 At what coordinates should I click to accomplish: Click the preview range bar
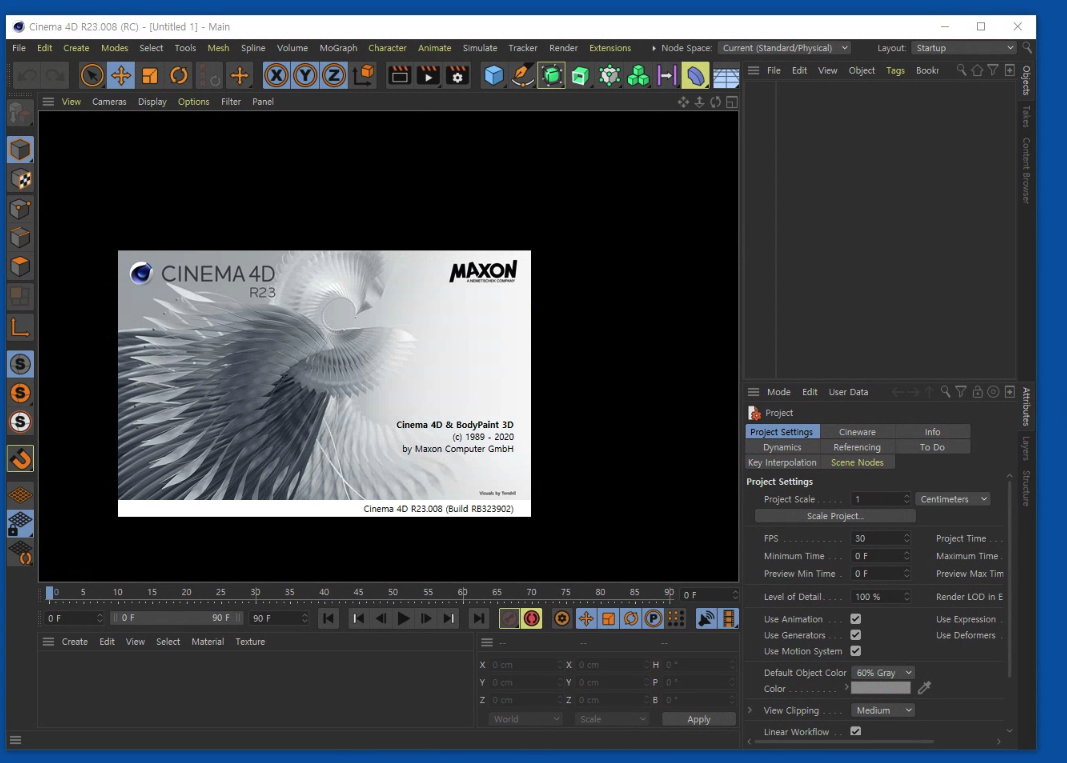pos(176,617)
